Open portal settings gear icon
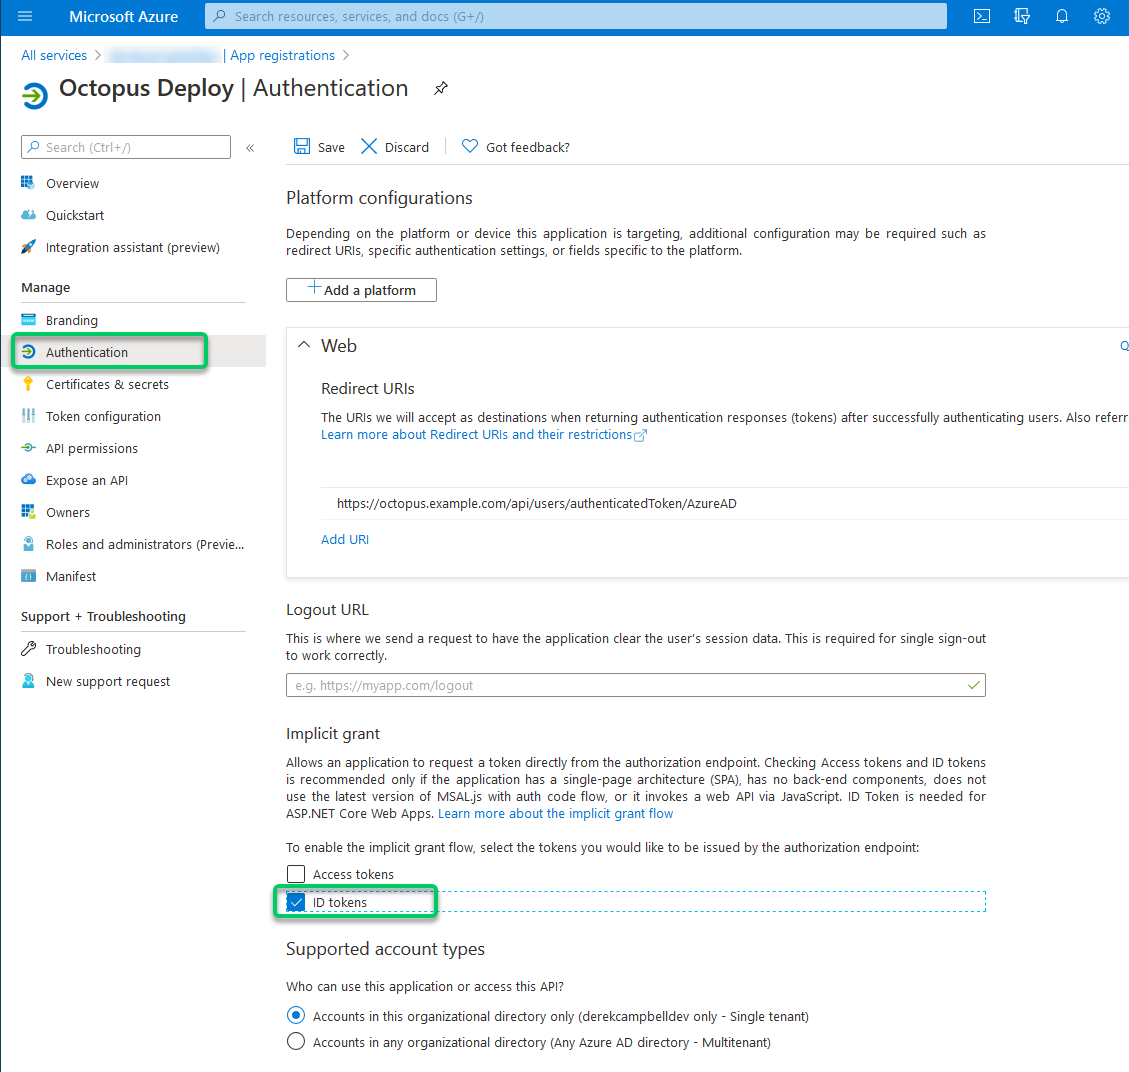This screenshot has height=1072, width=1129. pos(1101,17)
